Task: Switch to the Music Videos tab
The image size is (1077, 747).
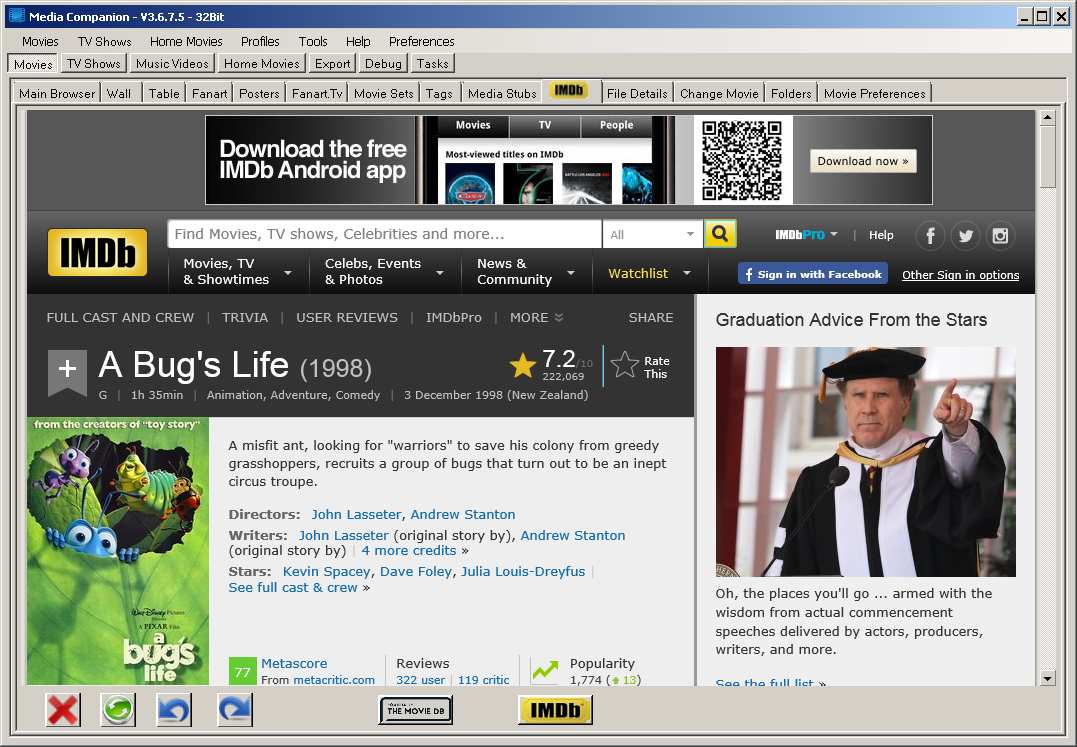Action: pos(172,64)
